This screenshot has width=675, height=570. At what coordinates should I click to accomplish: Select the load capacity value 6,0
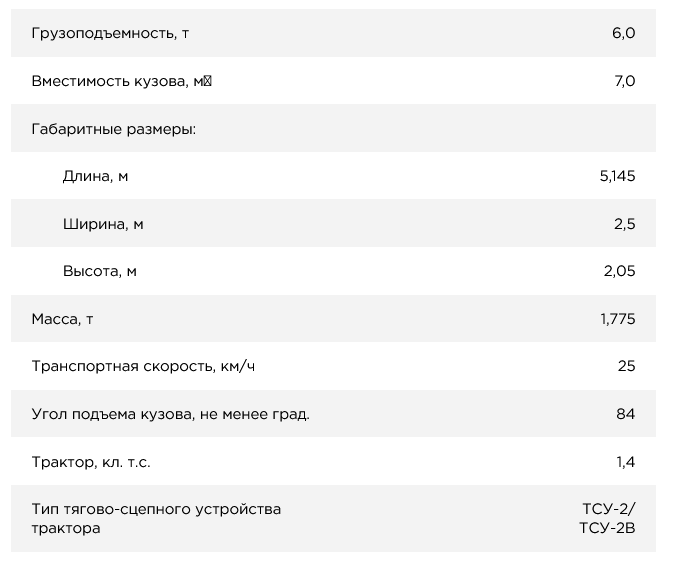tap(623, 34)
